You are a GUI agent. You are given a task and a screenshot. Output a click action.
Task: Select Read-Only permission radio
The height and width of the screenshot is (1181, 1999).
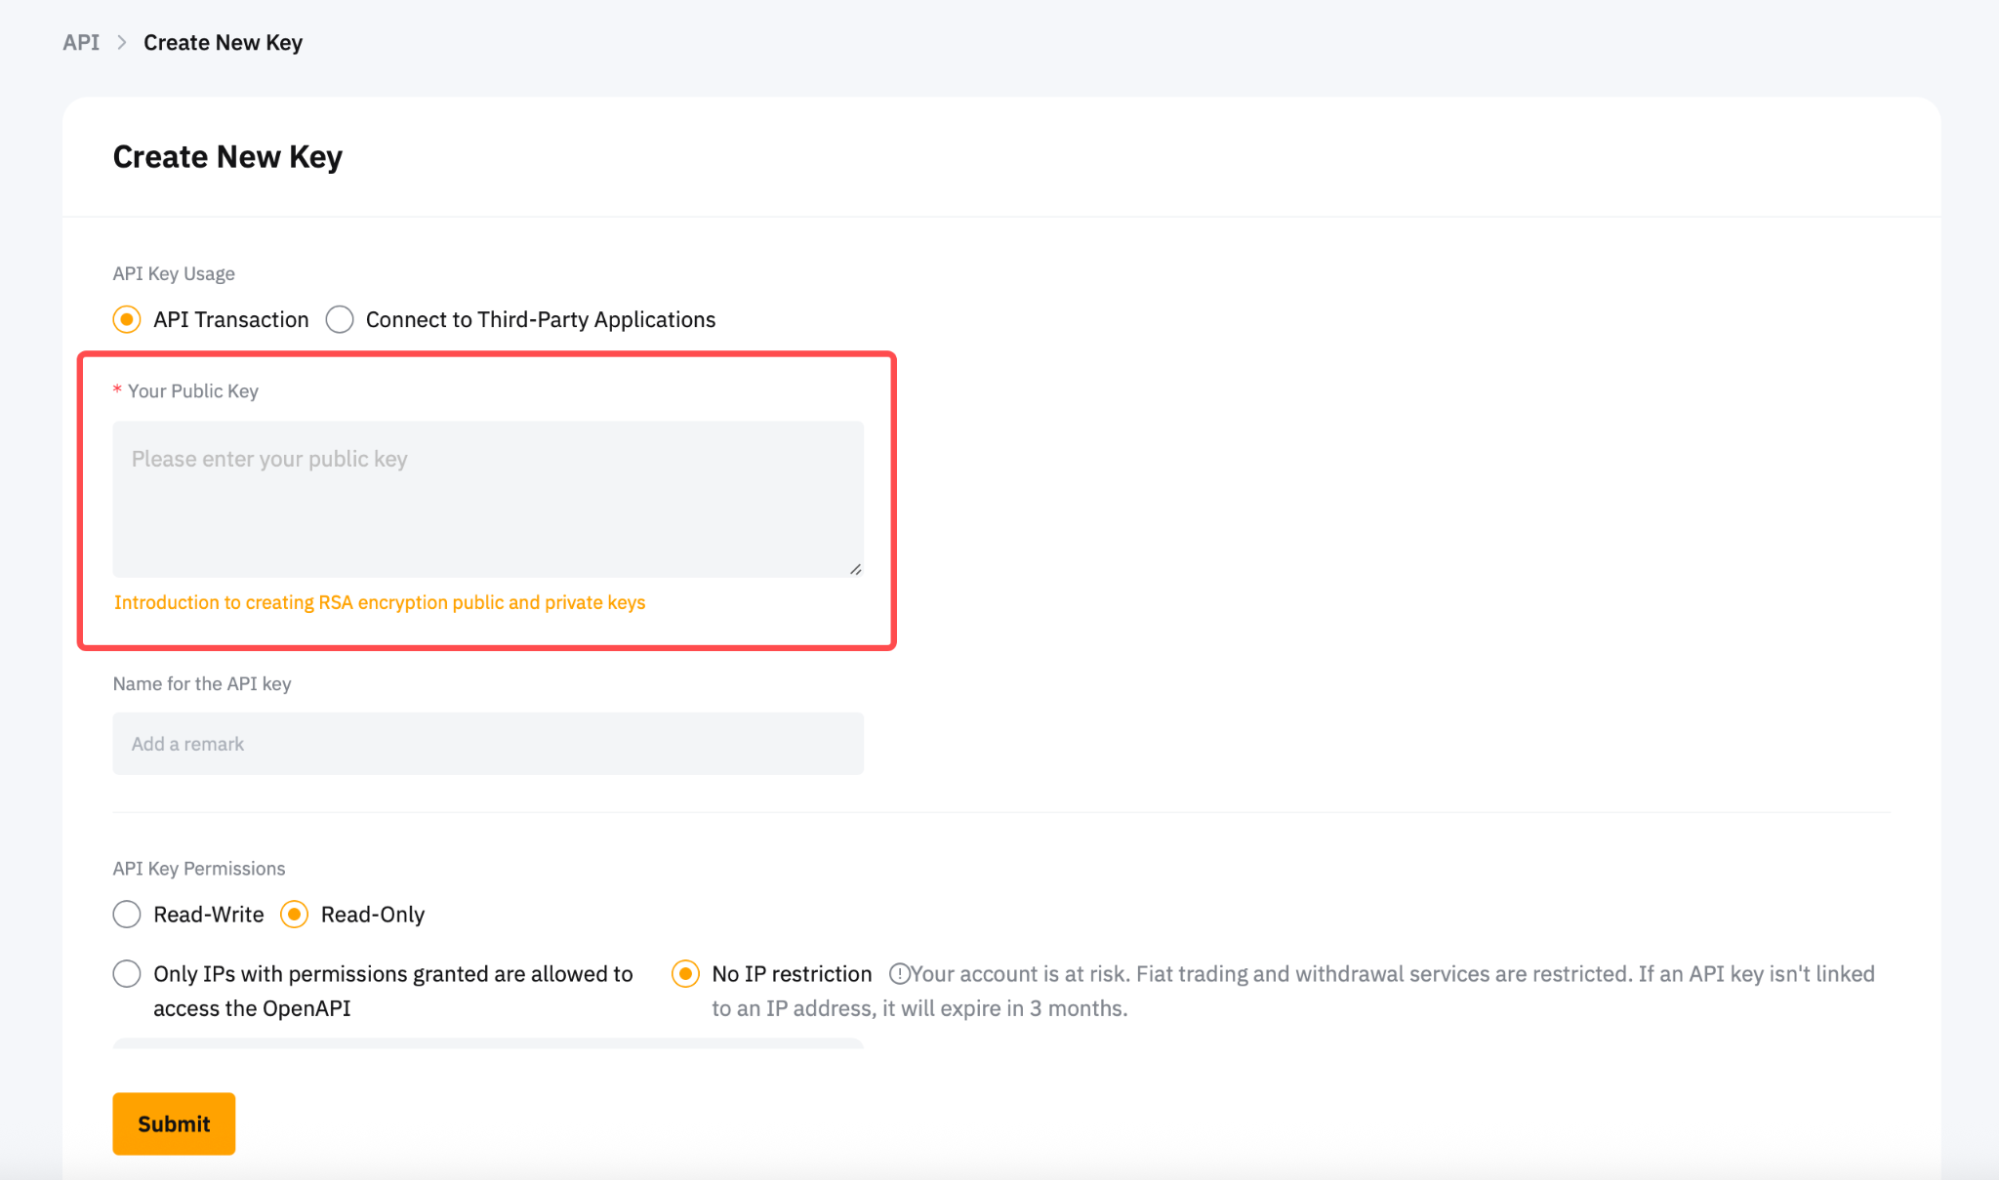(x=294, y=914)
